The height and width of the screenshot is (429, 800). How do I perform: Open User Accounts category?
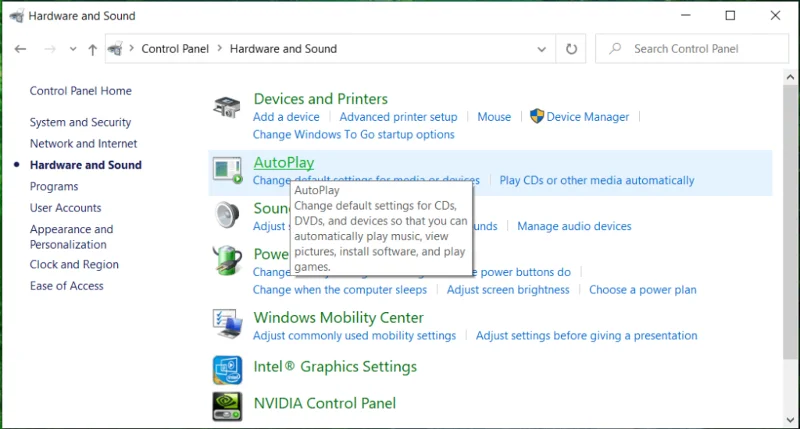tap(65, 208)
